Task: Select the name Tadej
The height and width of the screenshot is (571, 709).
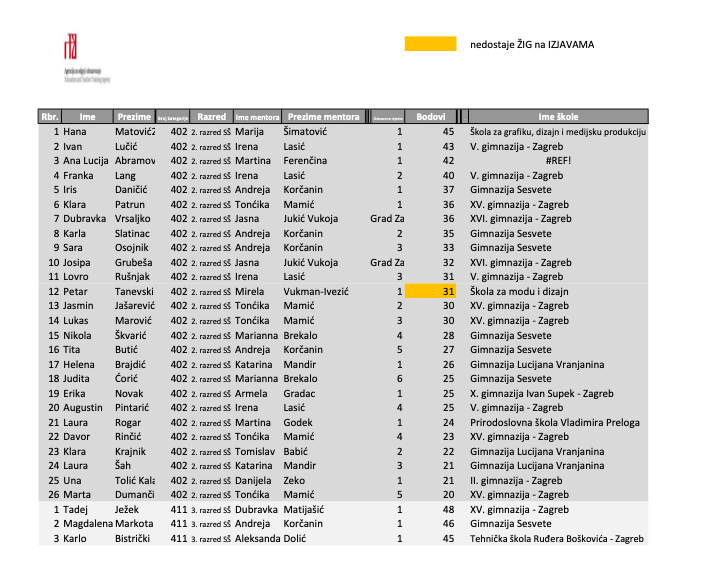Action: [x=76, y=510]
